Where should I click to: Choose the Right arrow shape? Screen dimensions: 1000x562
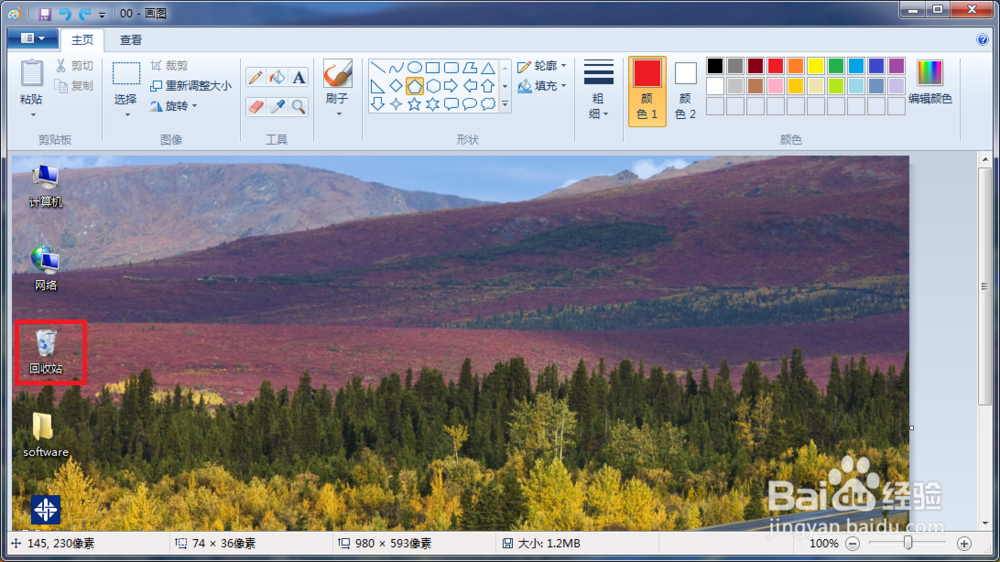(x=452, y=85)
